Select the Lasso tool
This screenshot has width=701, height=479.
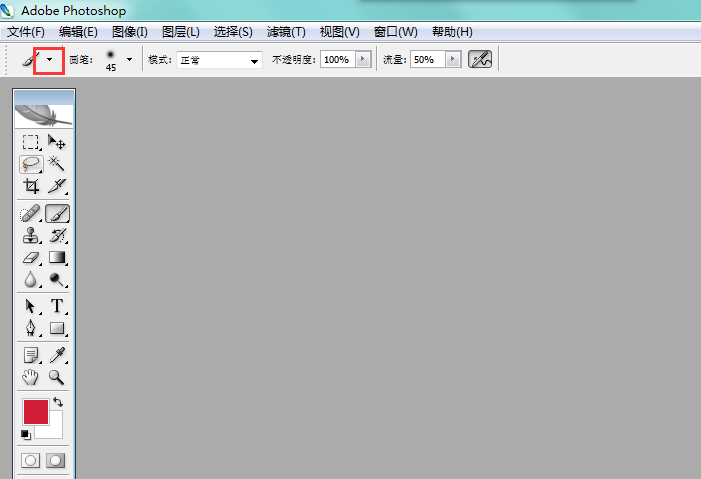tap(31, 164)
